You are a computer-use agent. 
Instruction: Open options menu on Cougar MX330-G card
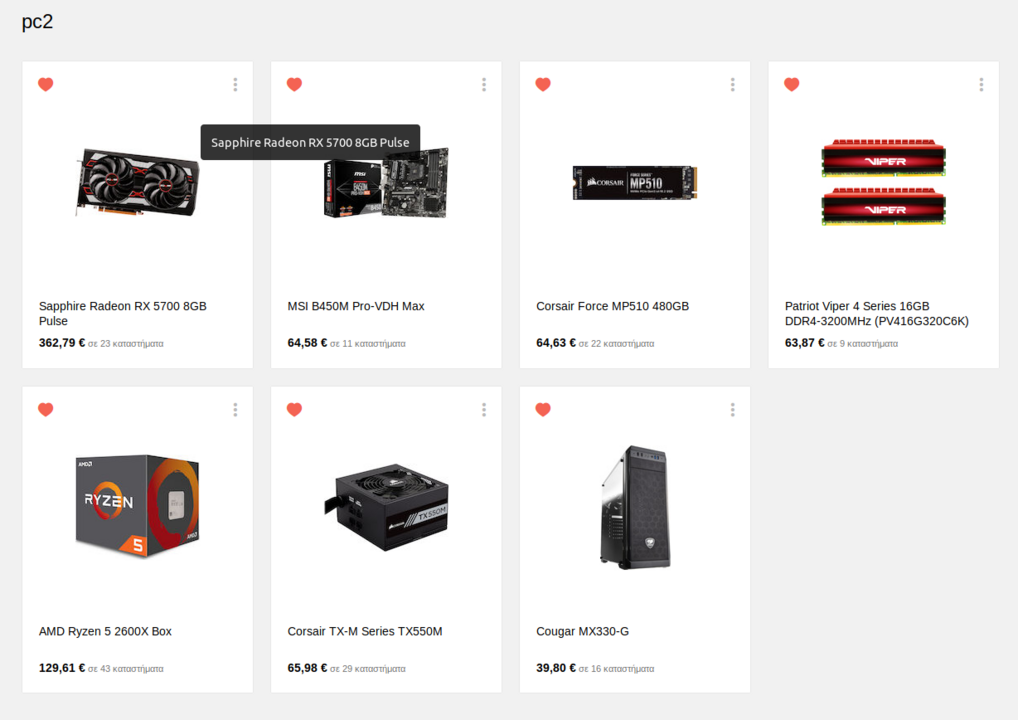coord(732,410)
